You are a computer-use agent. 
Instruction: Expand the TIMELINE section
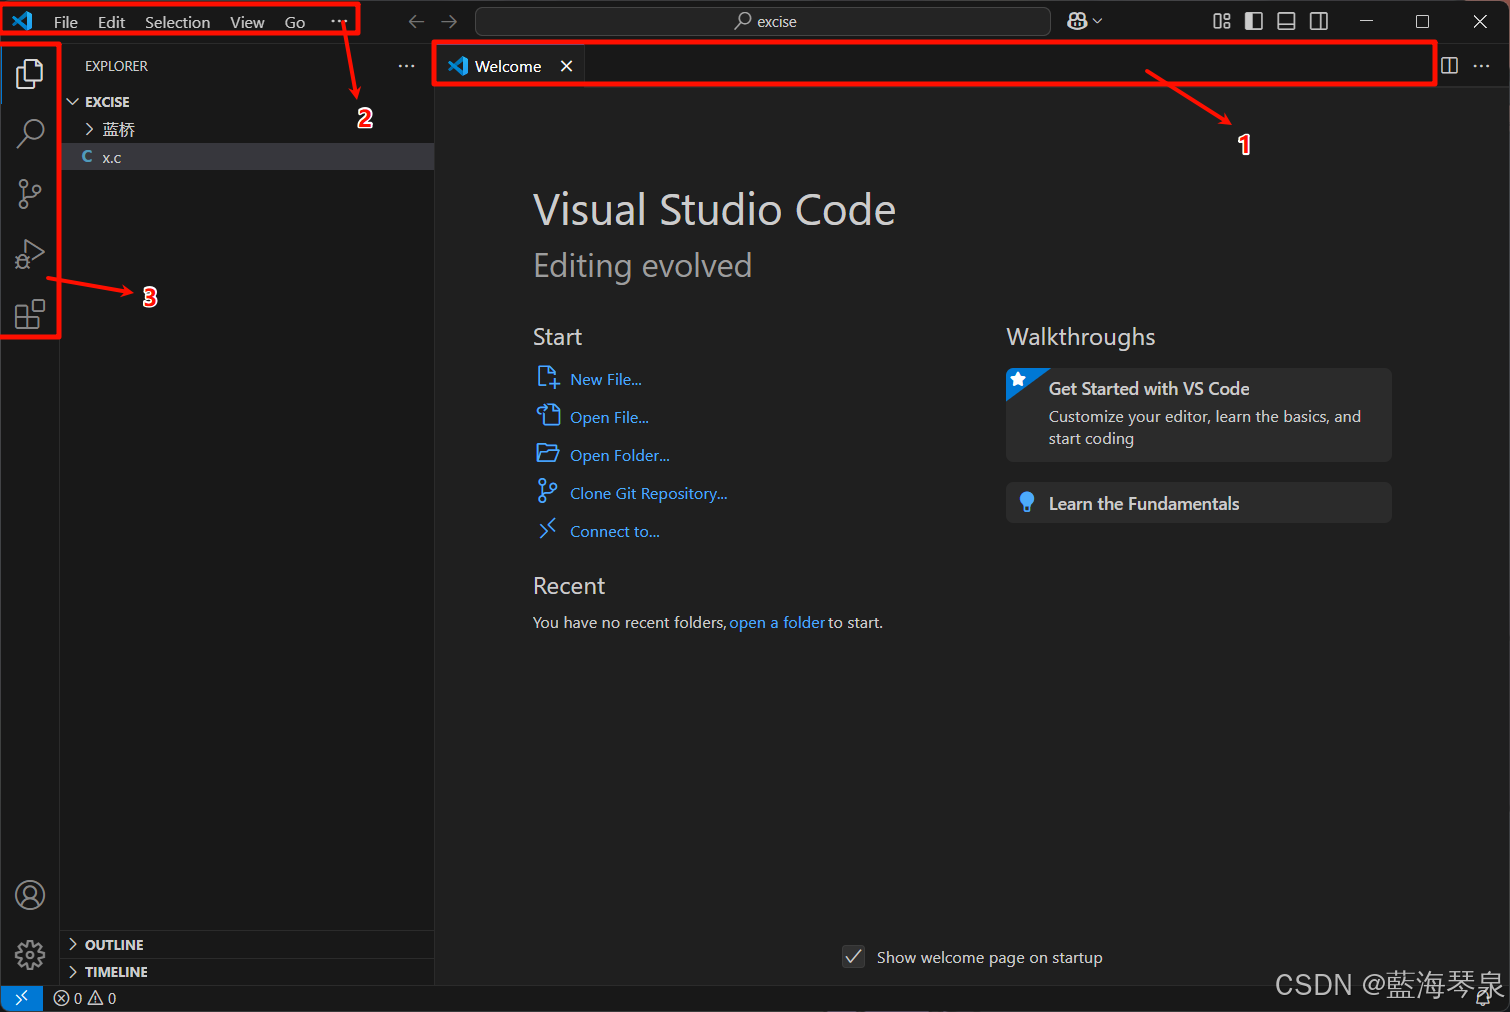tap(73, 971)
